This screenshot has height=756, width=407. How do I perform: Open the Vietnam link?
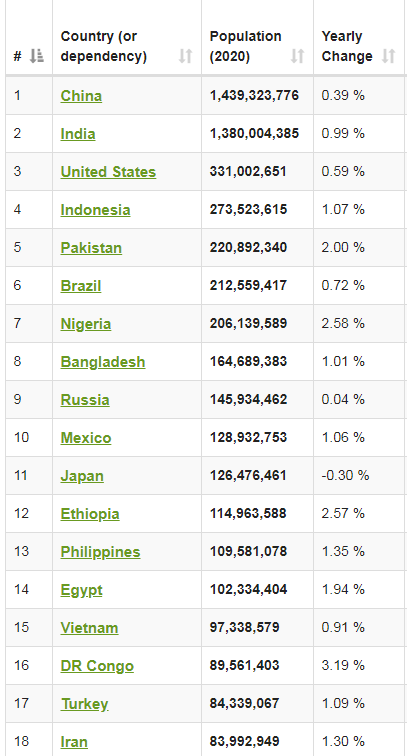click(x=89, y=629)
